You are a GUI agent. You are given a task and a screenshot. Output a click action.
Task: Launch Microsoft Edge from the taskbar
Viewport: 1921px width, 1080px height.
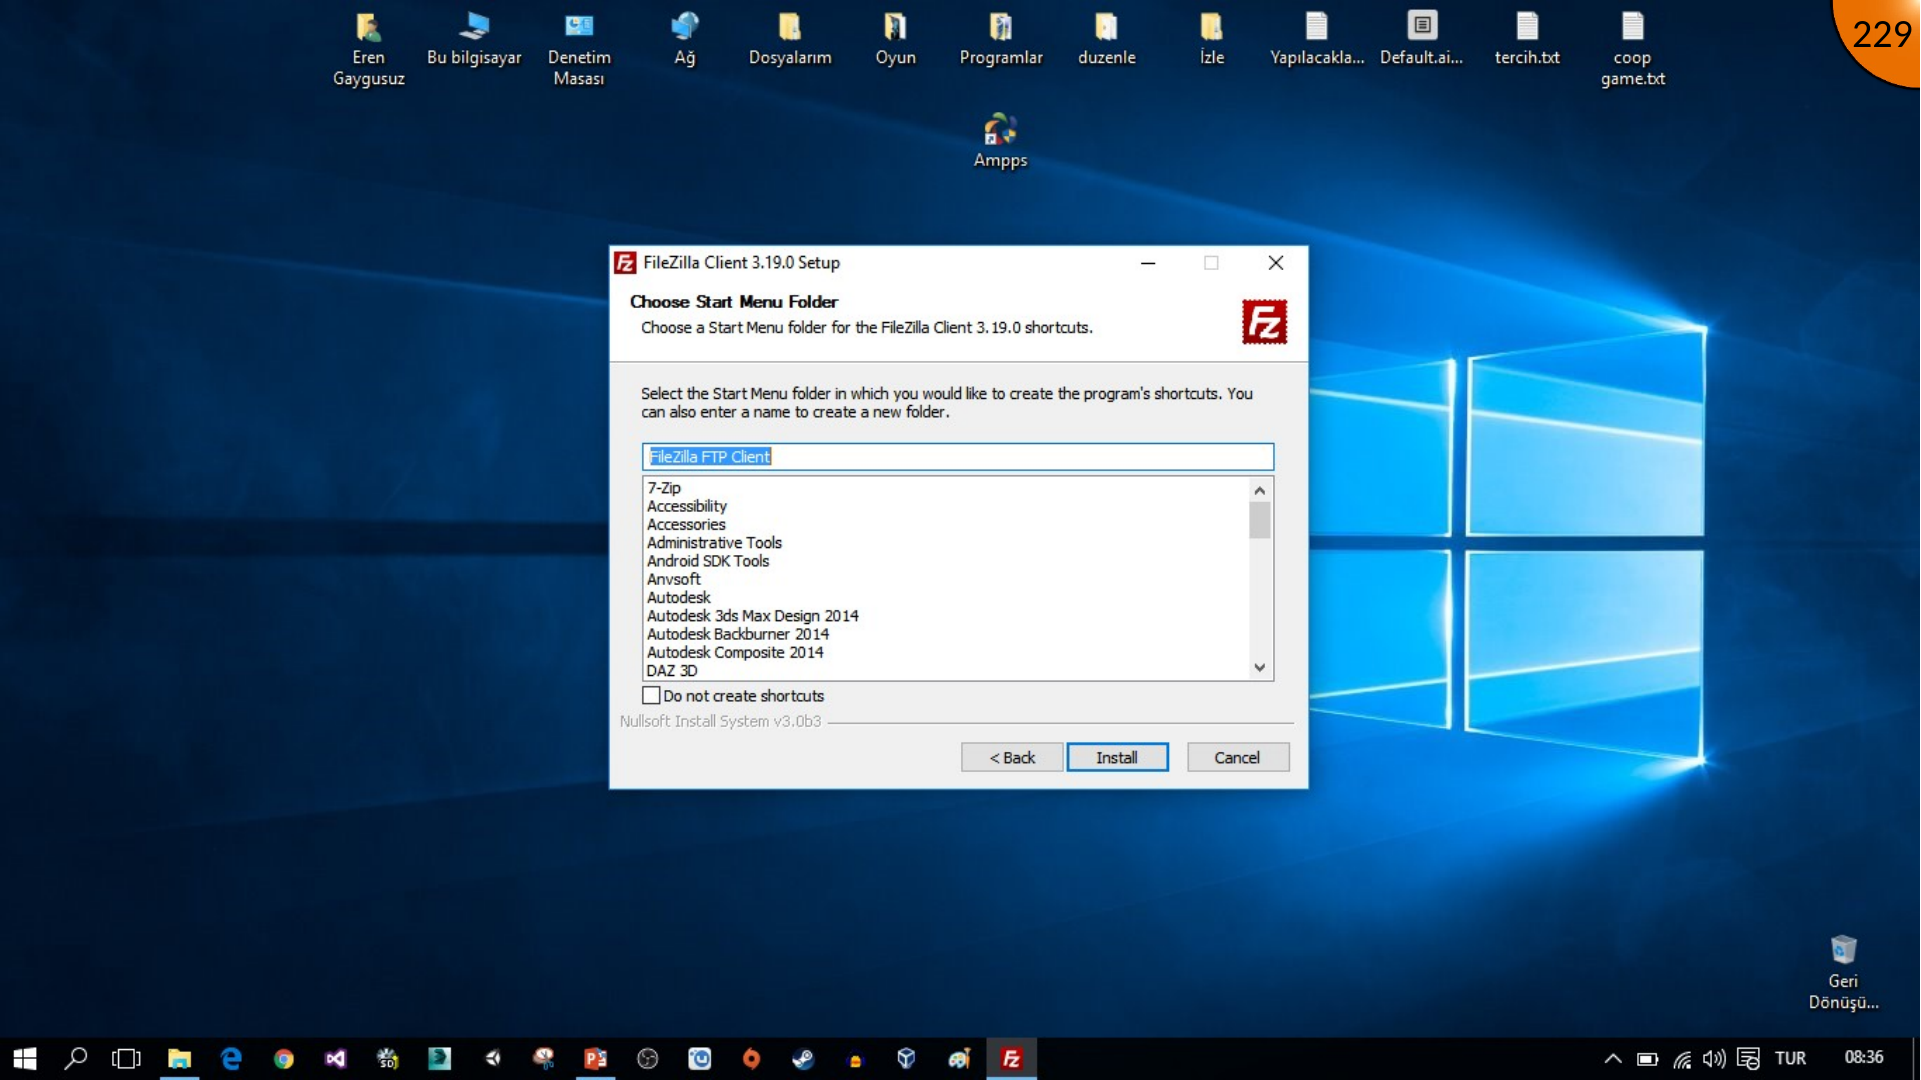click(231, 1058)
